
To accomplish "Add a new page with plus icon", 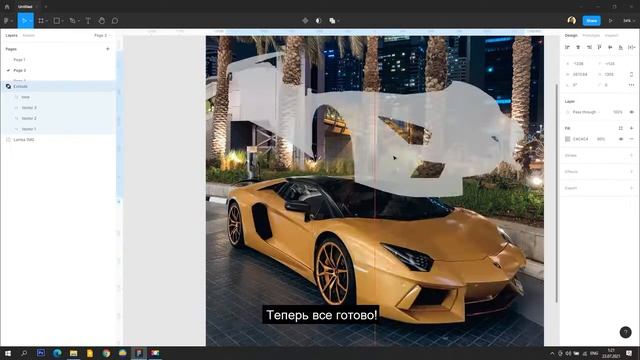I will pos(108,49).
